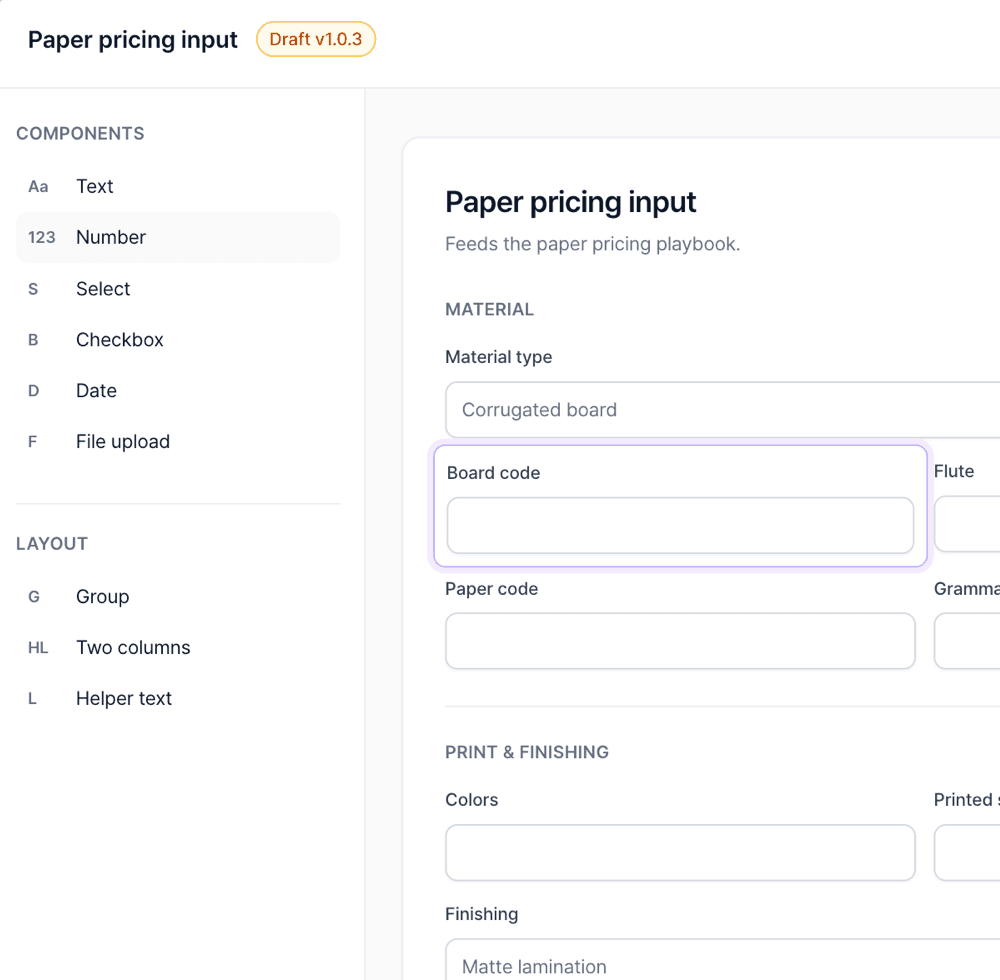1000x980 pixels.
Task: Pick the File upload component label
Action: coord(123,442)
